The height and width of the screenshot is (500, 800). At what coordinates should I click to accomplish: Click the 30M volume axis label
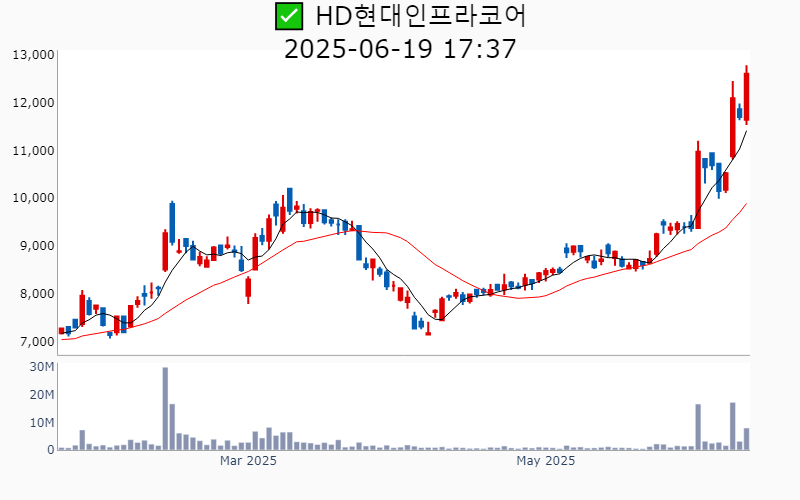click(42, 367)
